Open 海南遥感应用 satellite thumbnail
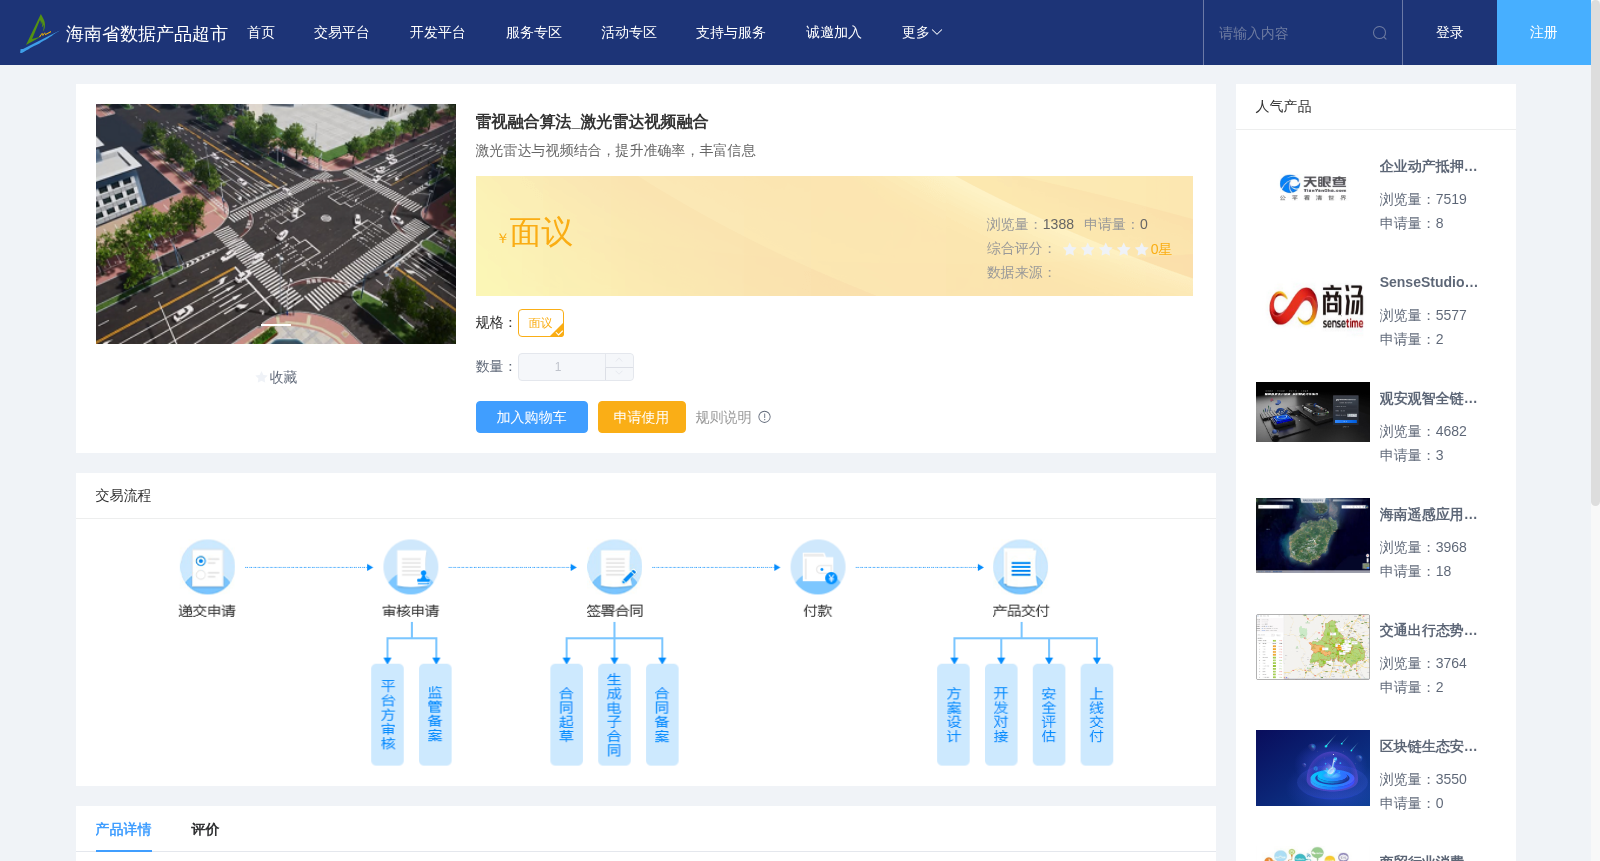This screenshot has height=861, width=1600. pos(1313,535)
